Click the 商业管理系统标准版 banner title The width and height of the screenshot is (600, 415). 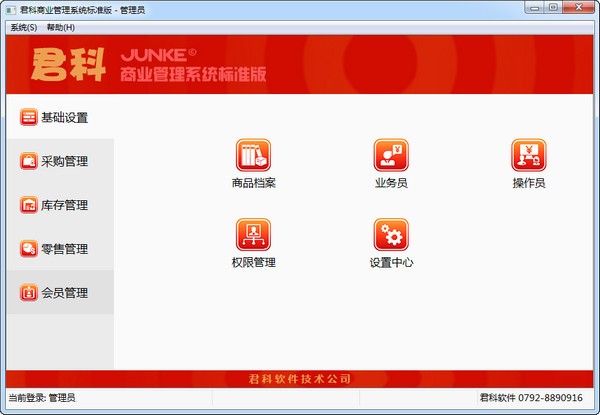pyautogui.click(x=193, y=74)
